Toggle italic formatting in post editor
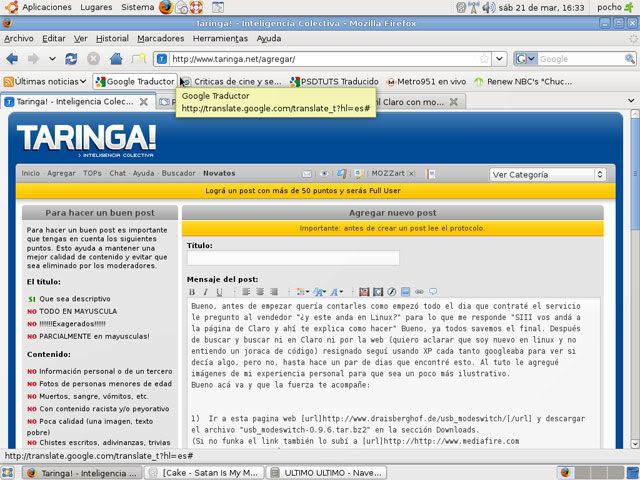Screen dimensions: 640x480 point(206,291)
